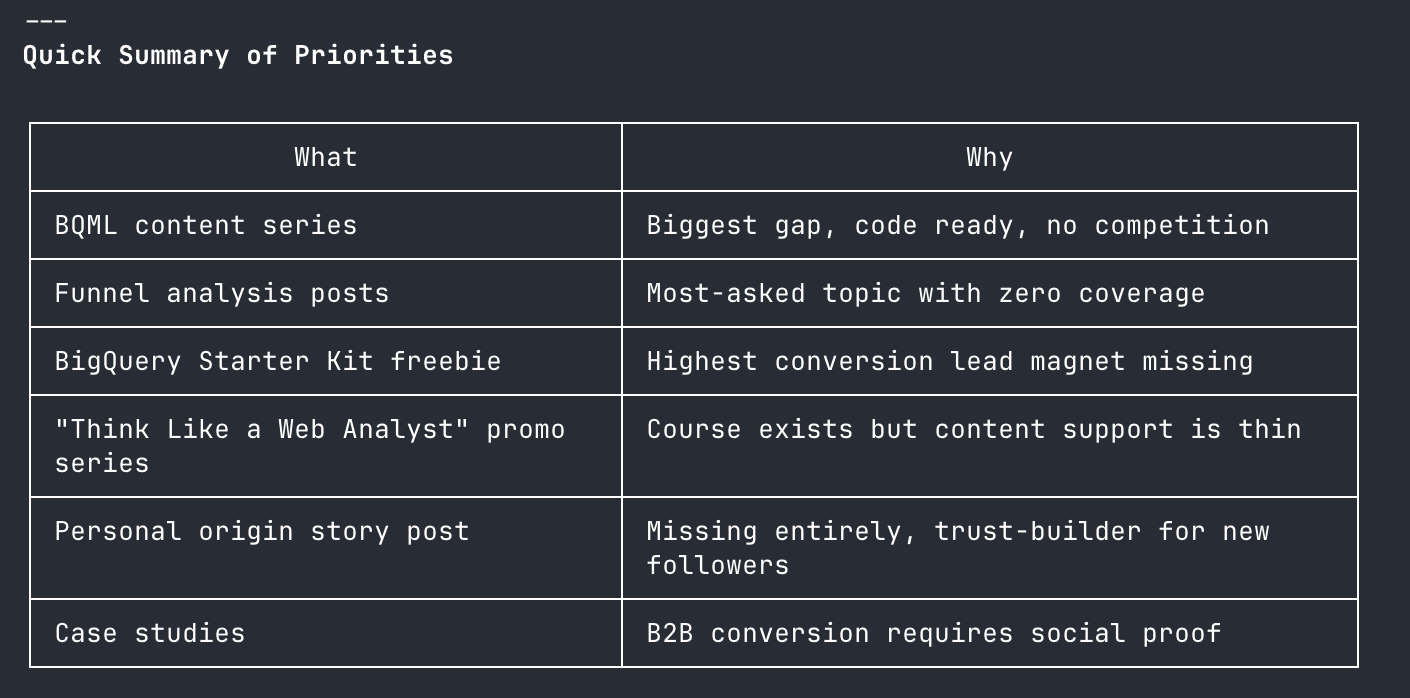Select the "Case studies" cell
1410x698 pixels.
coord(149,633)
